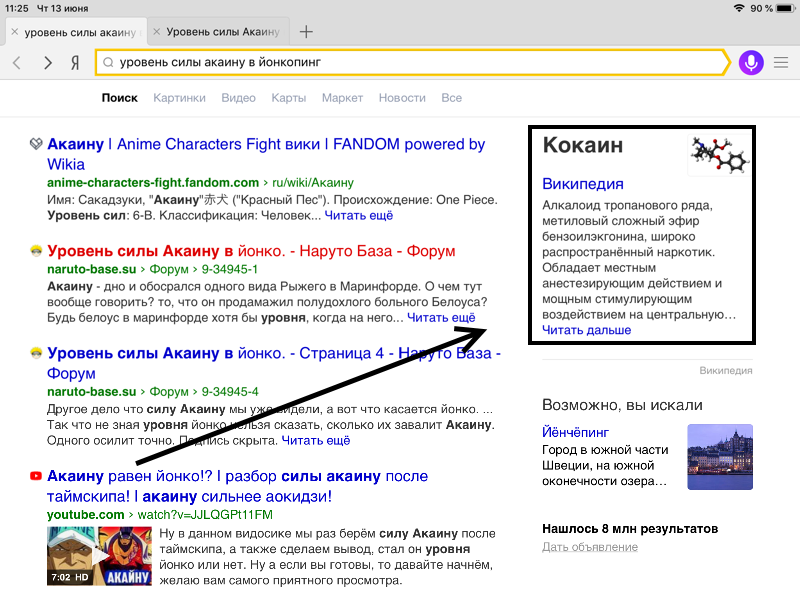Open Йёнчёпинг suggestion link

(576, 432)
